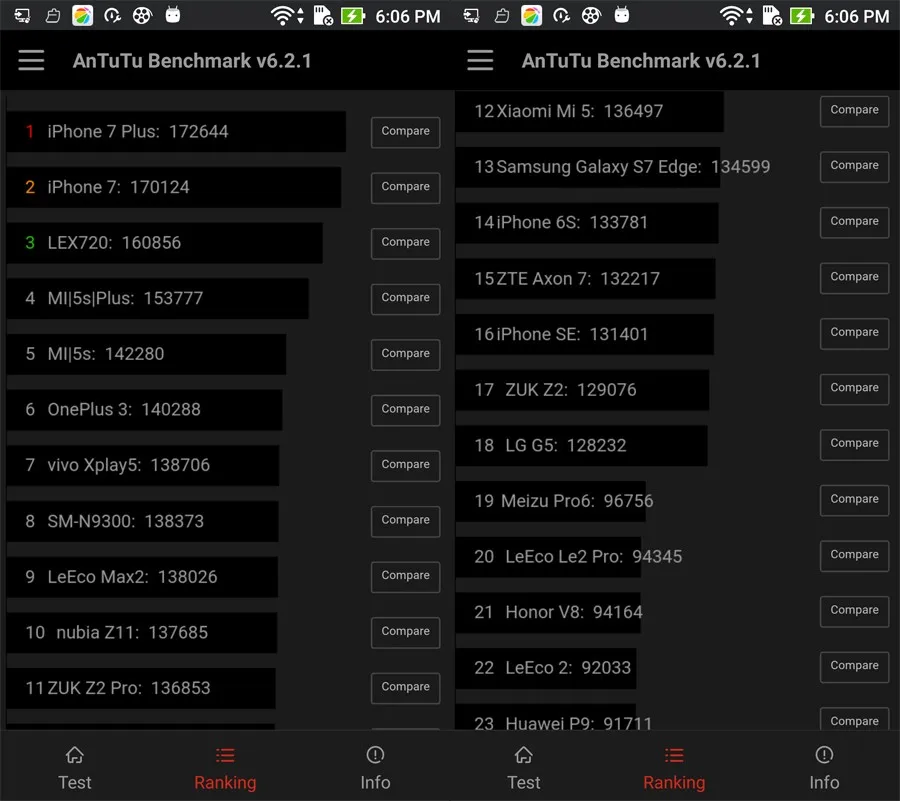Image resolution: width=900 pixels, height=801 pixels.
Task: Tap Info tab in right screen
Action: (824, 769)
